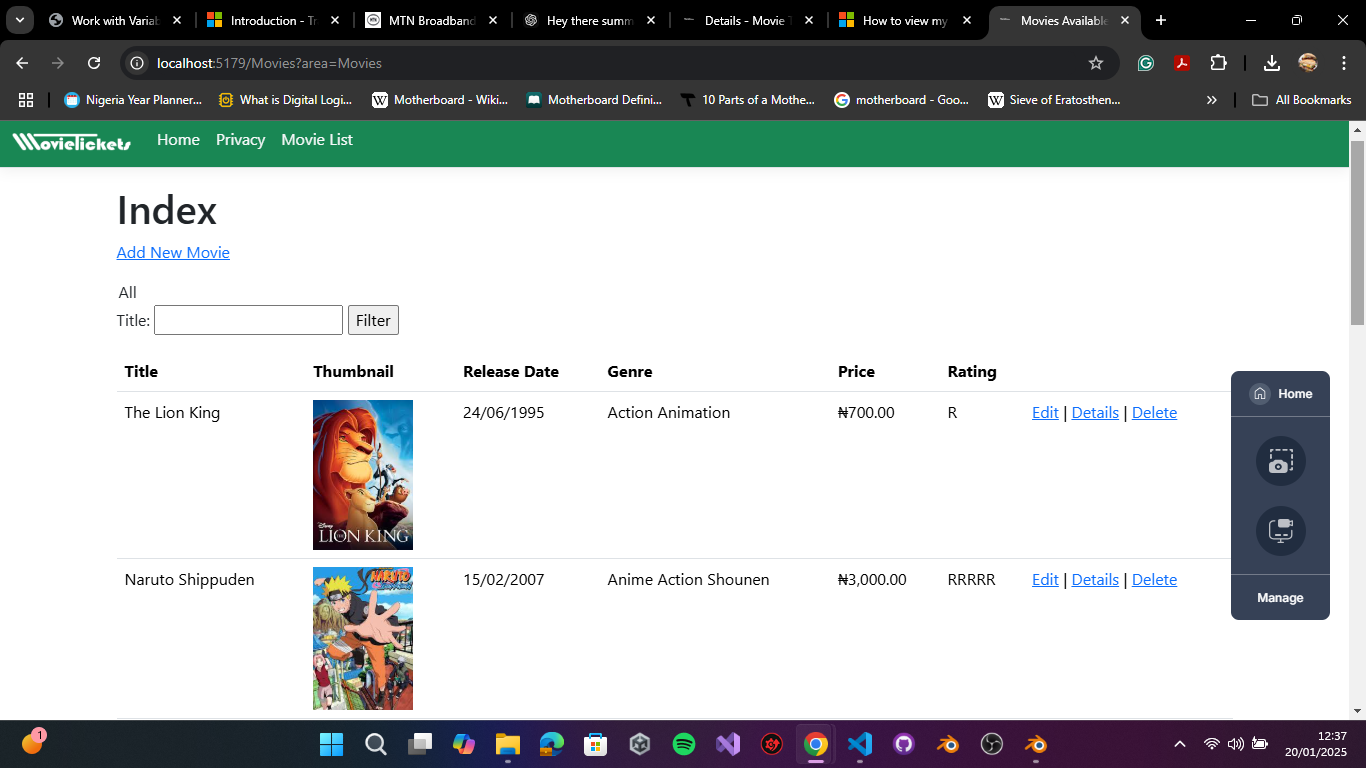Go back using the browser back arrow
This screenshot has height=768, width=1366.
22,63
